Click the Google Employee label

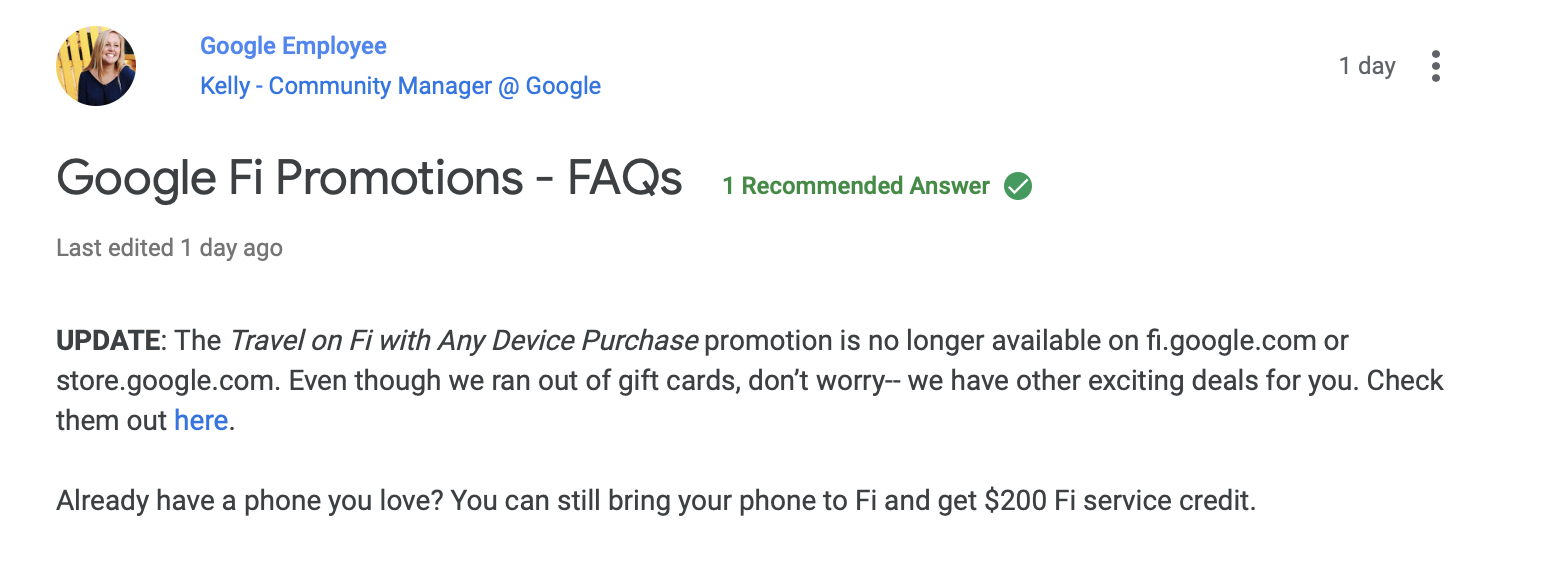293,46
